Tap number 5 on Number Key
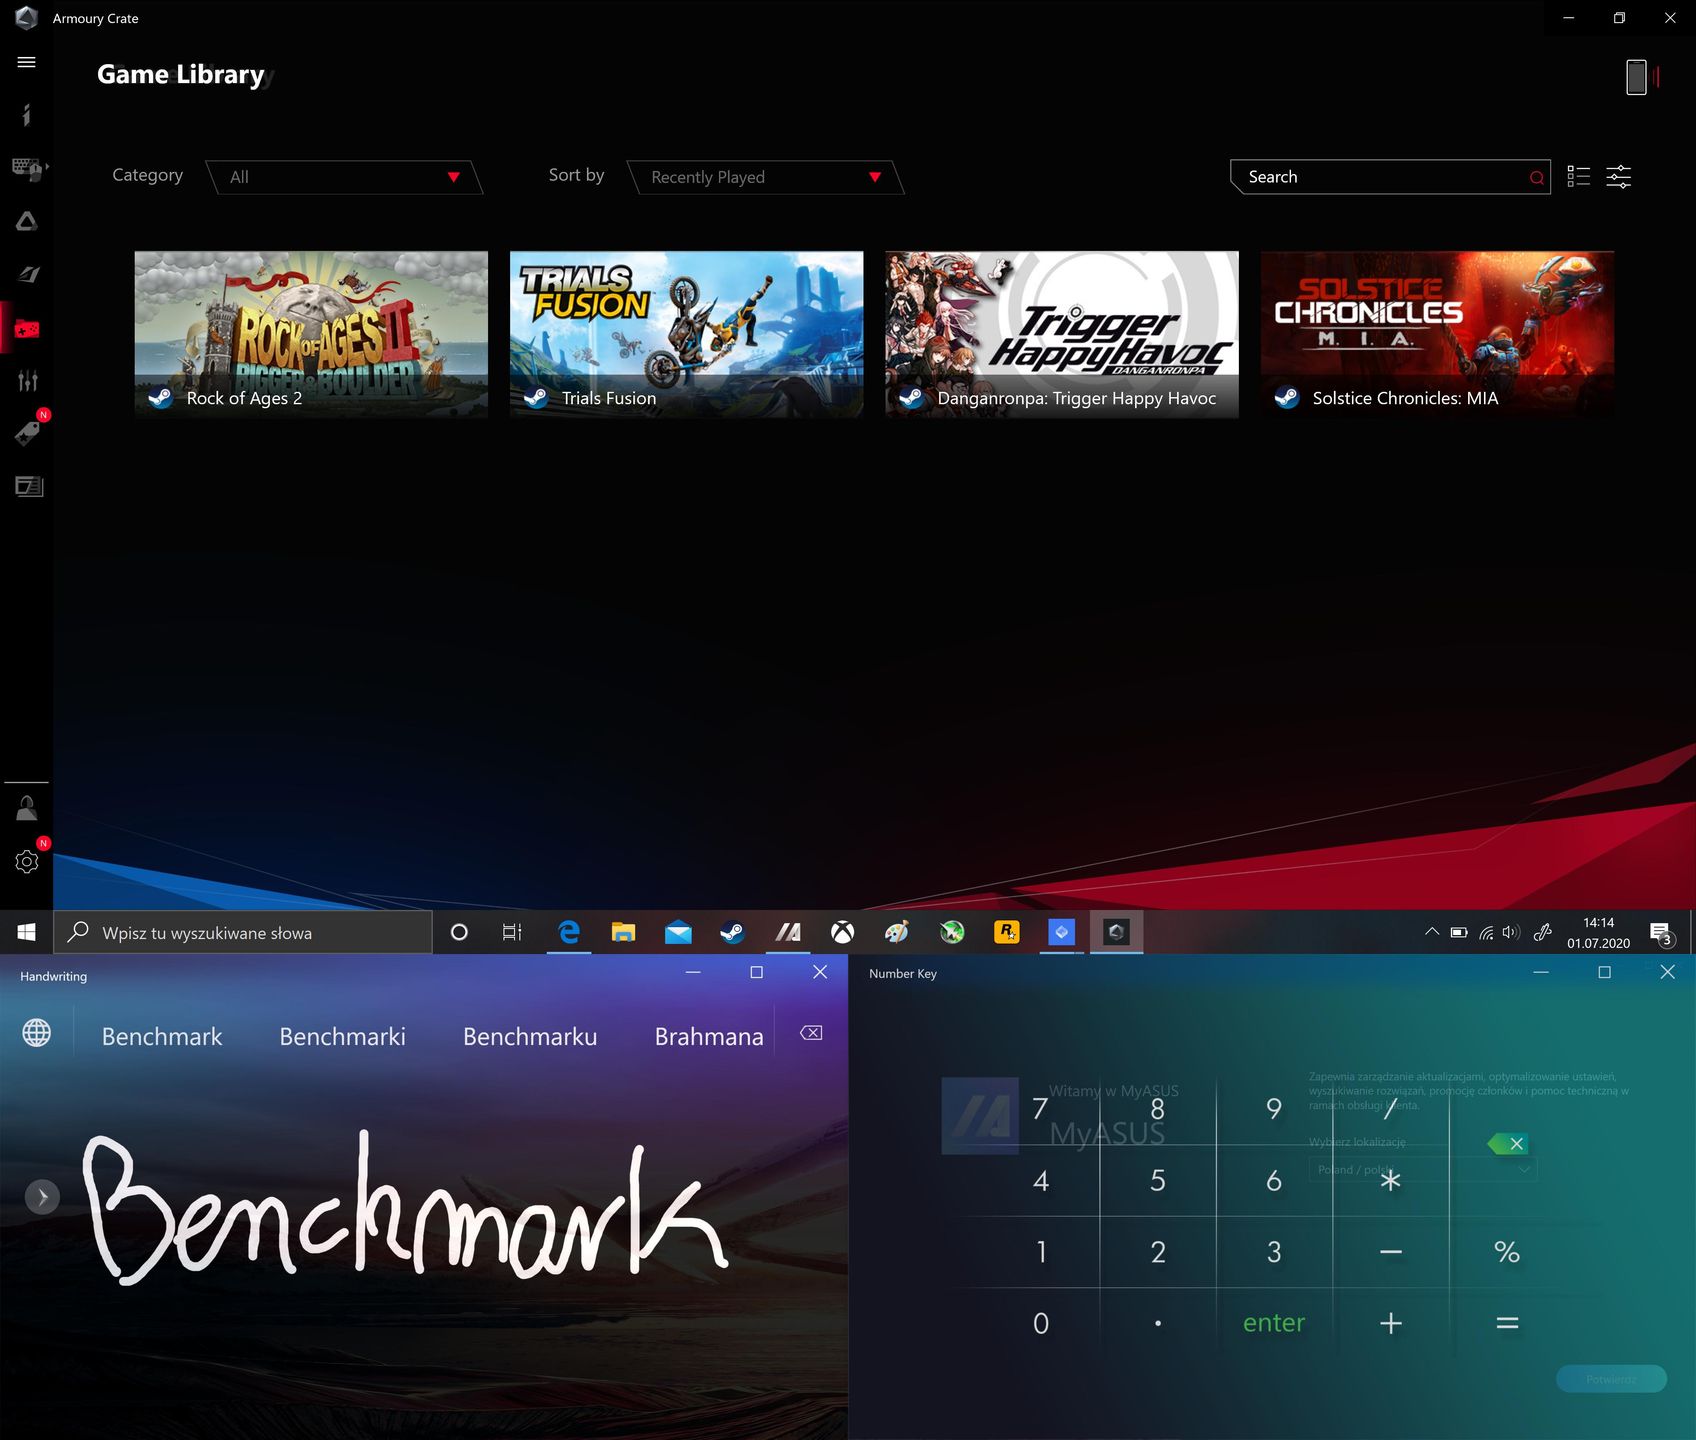 [1157, 1181]
